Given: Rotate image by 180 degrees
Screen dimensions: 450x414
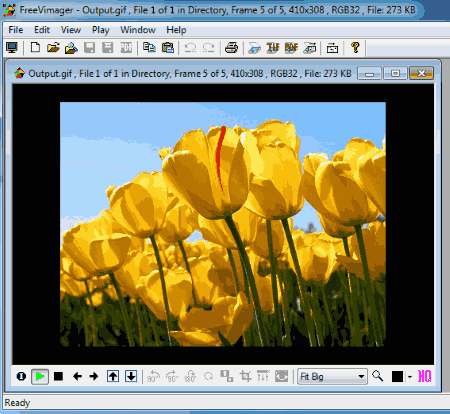Looking at the screenshot, I should click(190, 377).
